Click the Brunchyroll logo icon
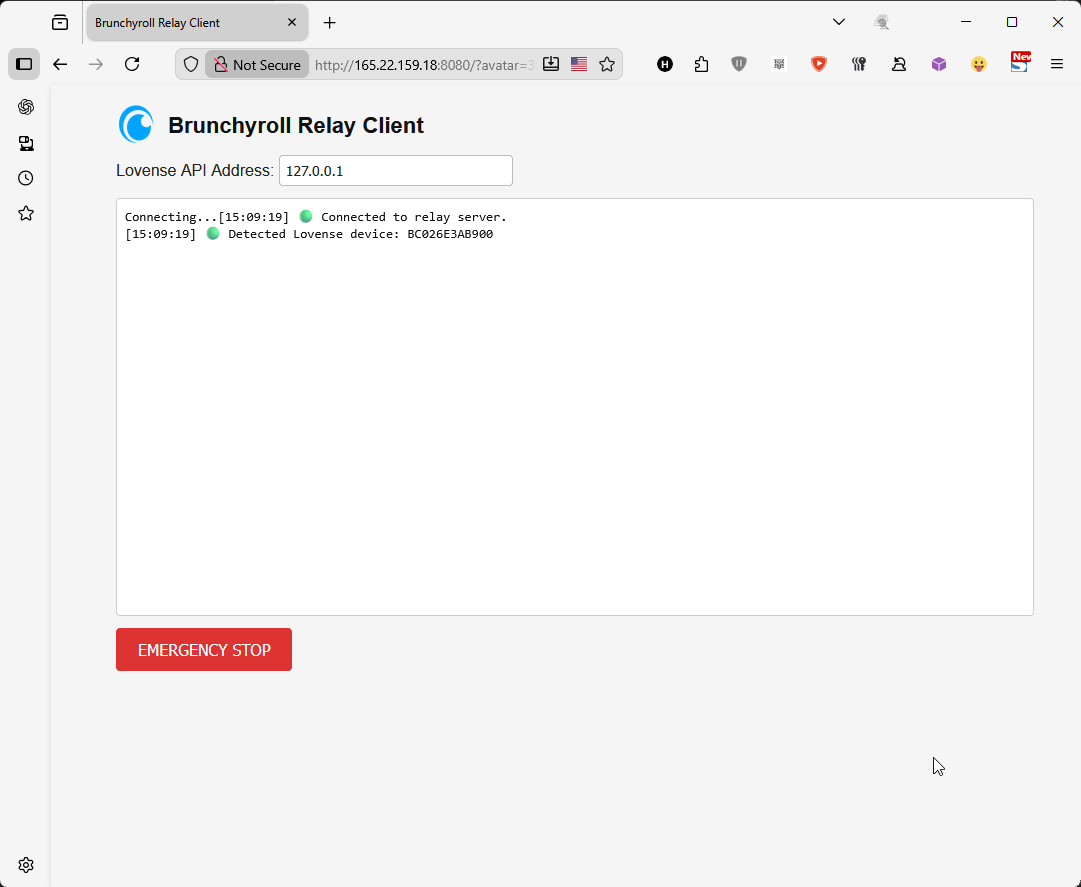The image size is (1081, 887). pyautogui.click(x=136, y=125)
